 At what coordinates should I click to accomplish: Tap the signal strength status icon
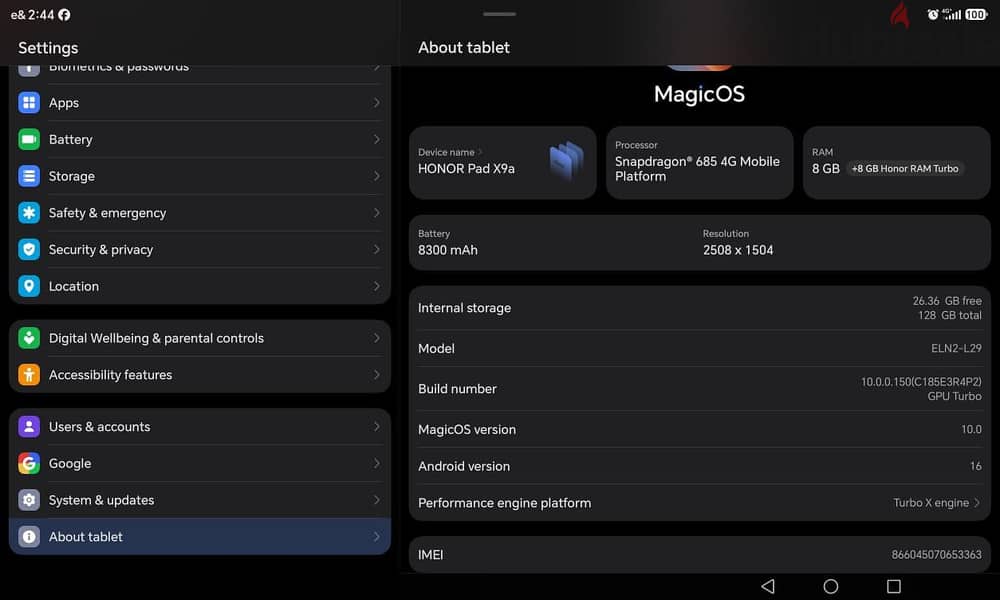tap(952, 14)
